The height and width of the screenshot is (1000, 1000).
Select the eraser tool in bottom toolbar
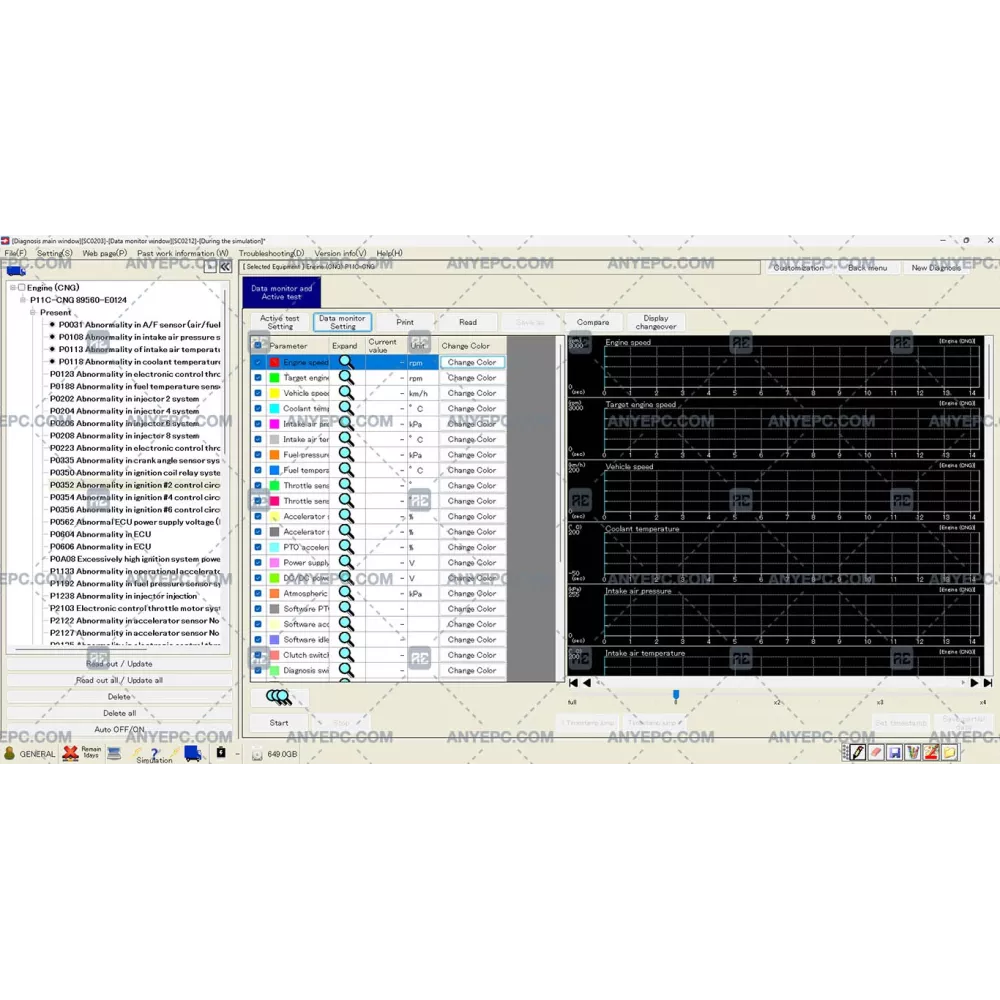[876, 753]
